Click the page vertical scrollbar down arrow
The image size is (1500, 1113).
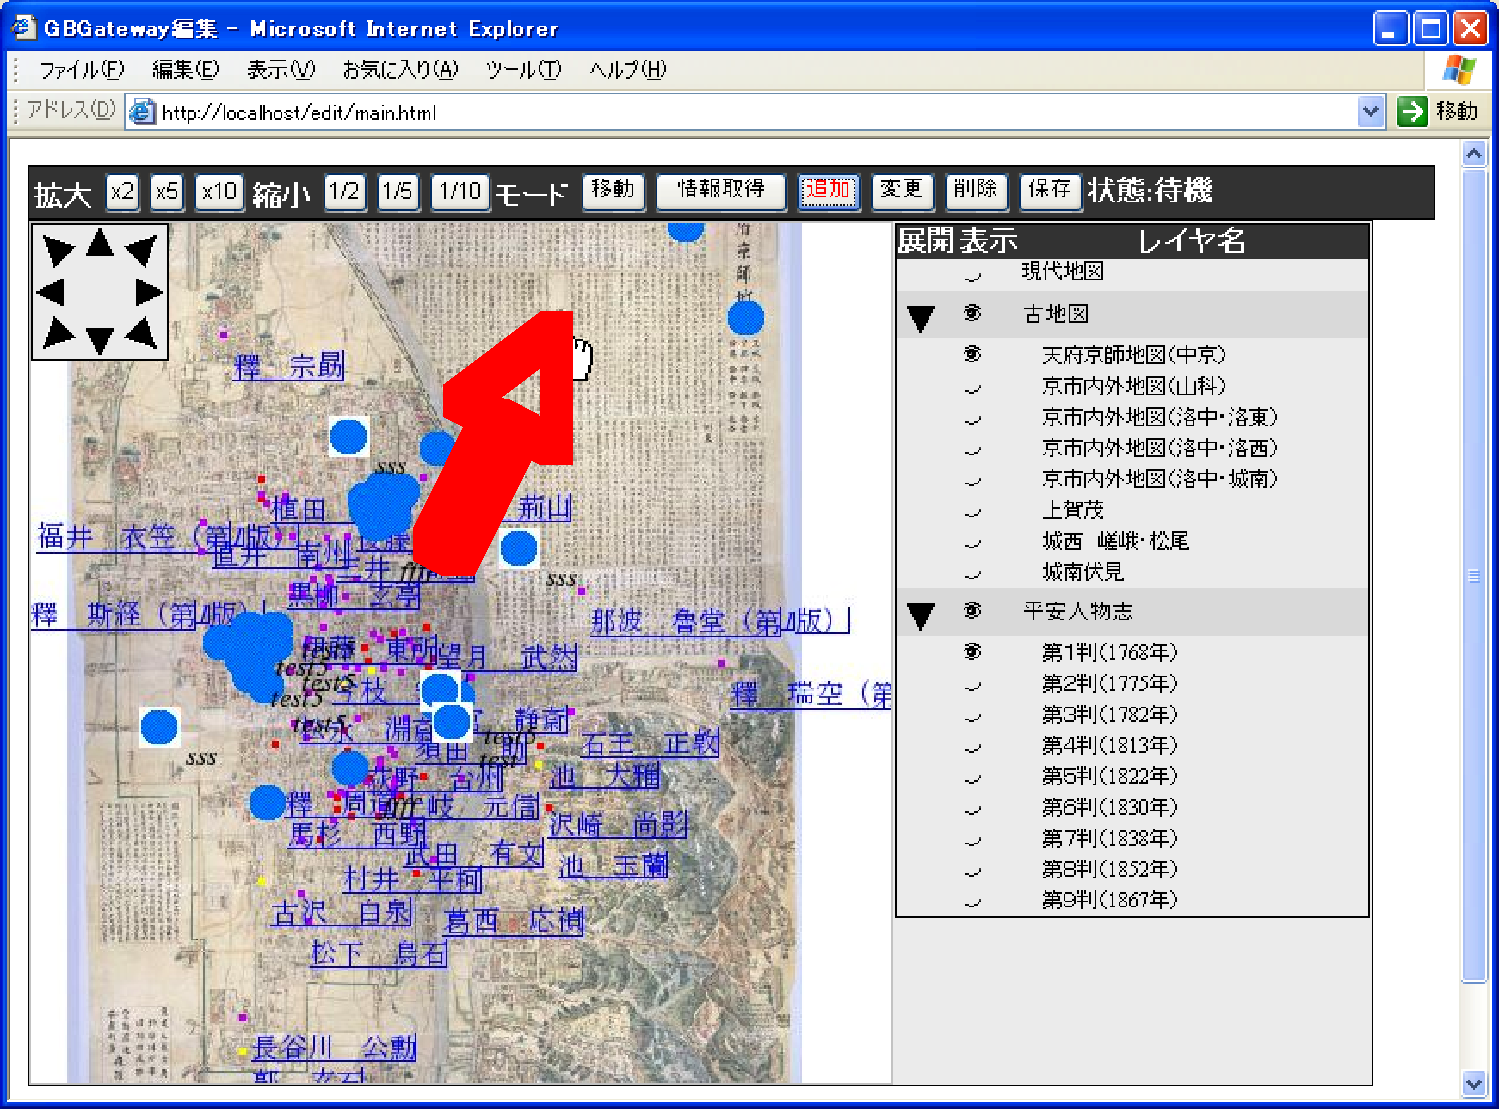tap(1474, 1083)
